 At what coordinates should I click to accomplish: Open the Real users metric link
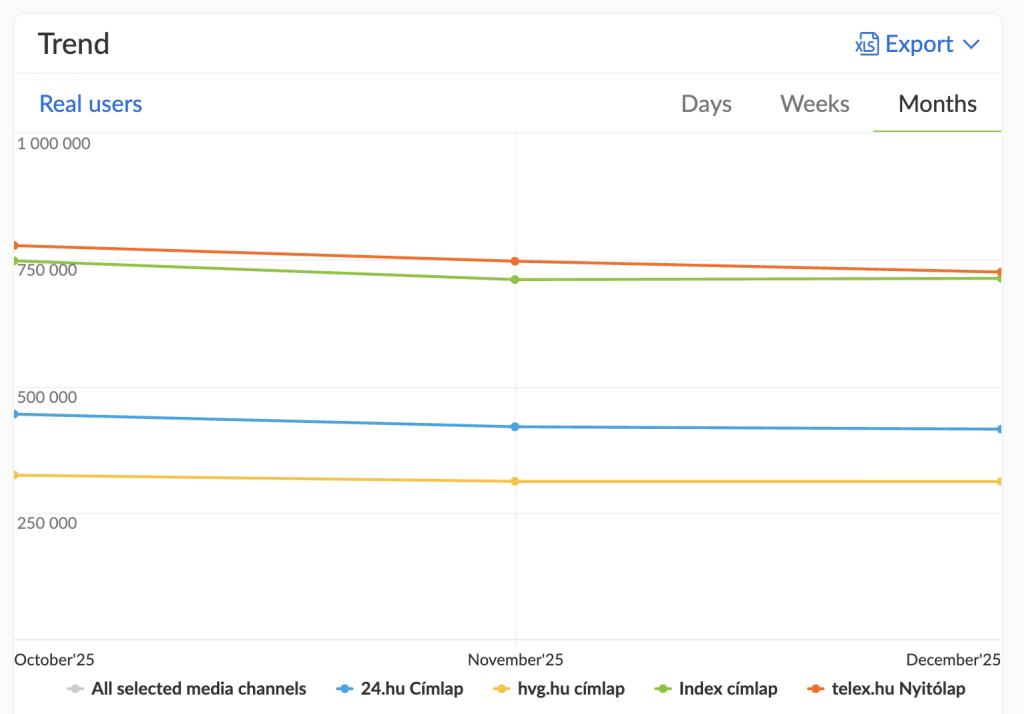coord(91,104)
